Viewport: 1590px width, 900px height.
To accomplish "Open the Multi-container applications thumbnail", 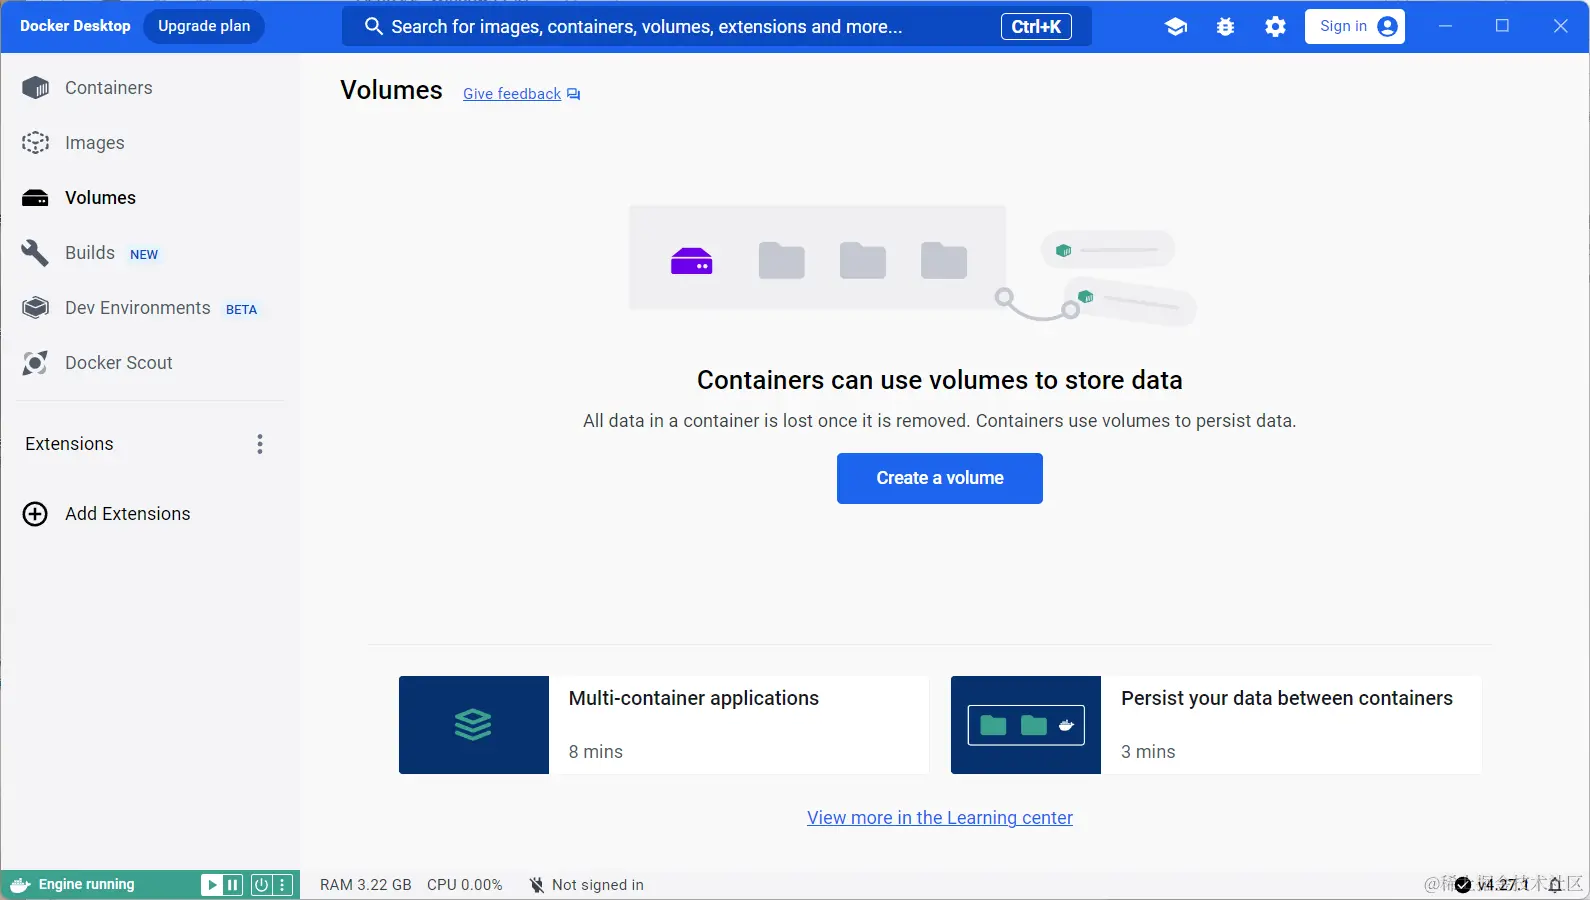I will coord(474,725).
